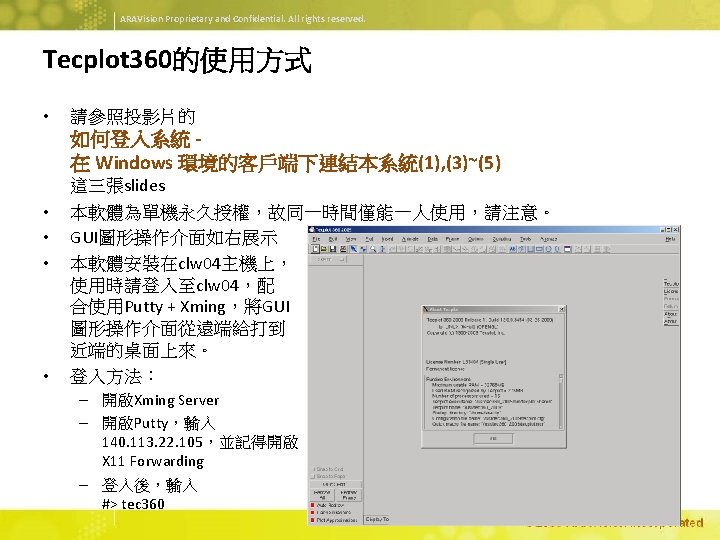Click OK in the About Tecplot dialog
The image size is (720, 540).
pyautogui.click(x=493, y=439)
